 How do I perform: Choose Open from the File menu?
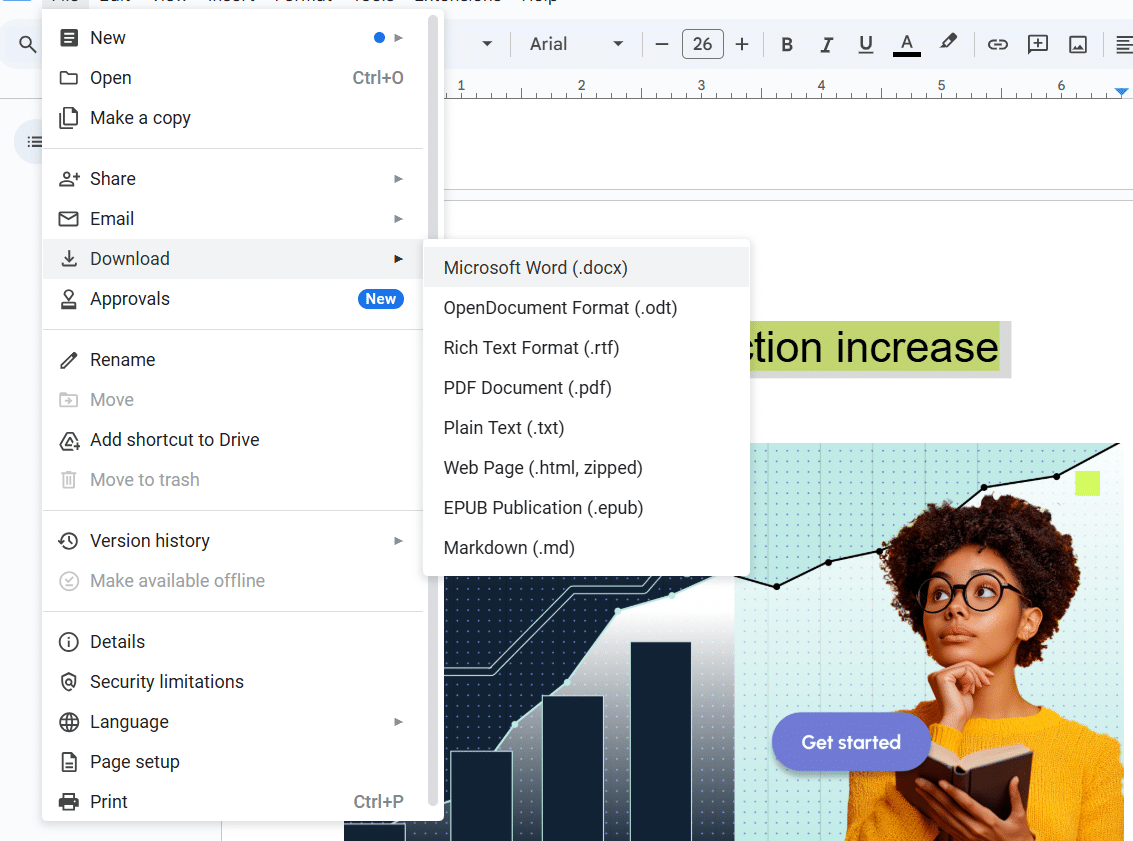click(233, 77)
